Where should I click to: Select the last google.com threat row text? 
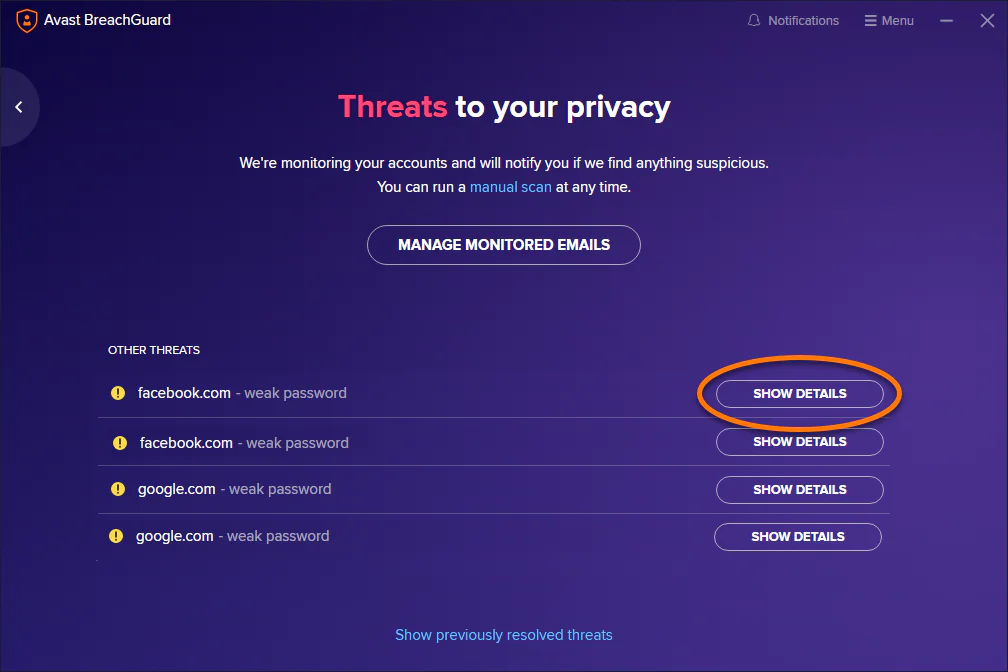(x=233, y=536)
